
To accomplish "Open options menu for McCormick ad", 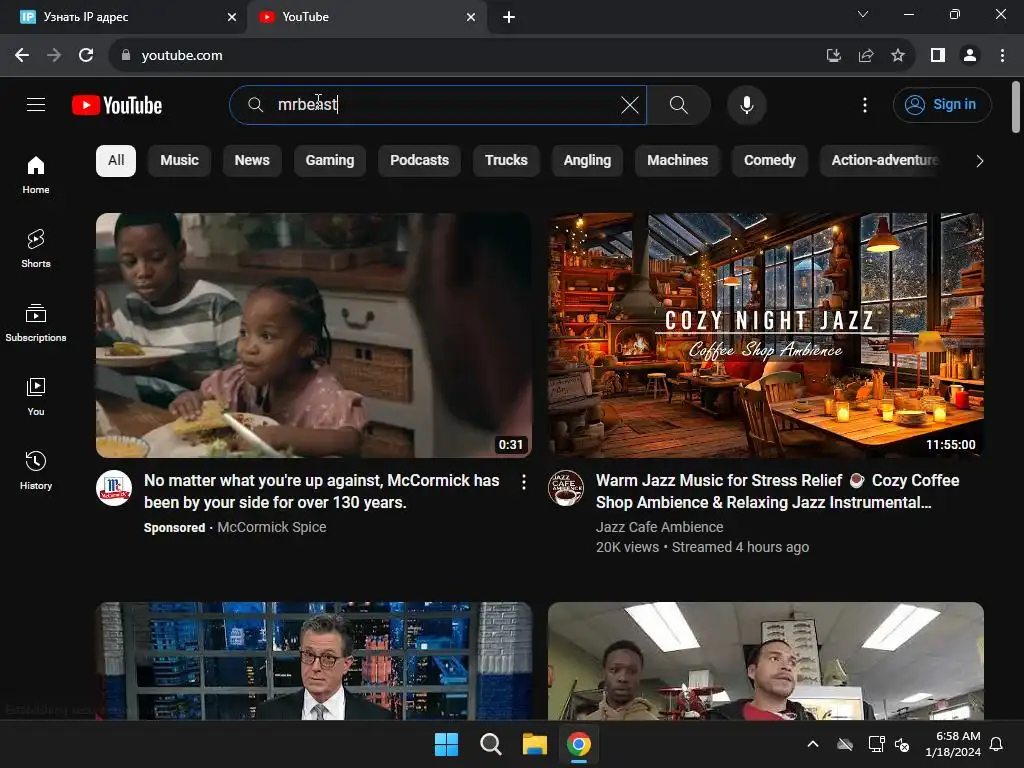I will [x=524, y=482].
